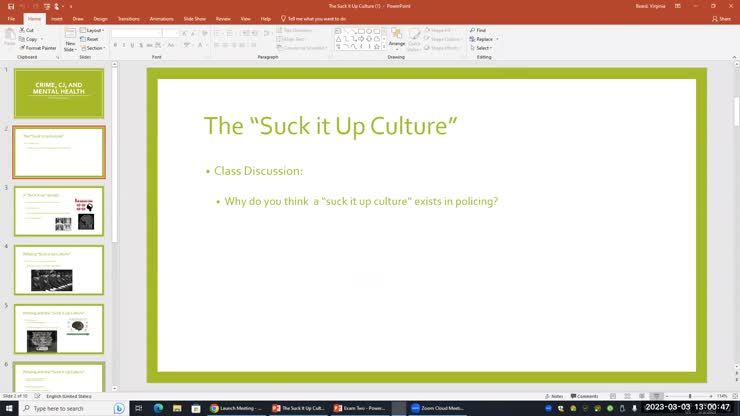Expand the Layout dropdown
Viewport: 740px width, 416px height.
[x=94, y=30]
